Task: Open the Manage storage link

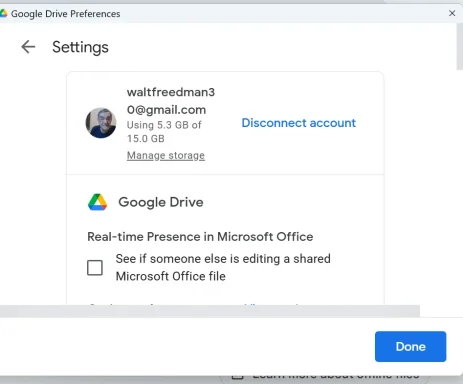Action: click(166, 155)
